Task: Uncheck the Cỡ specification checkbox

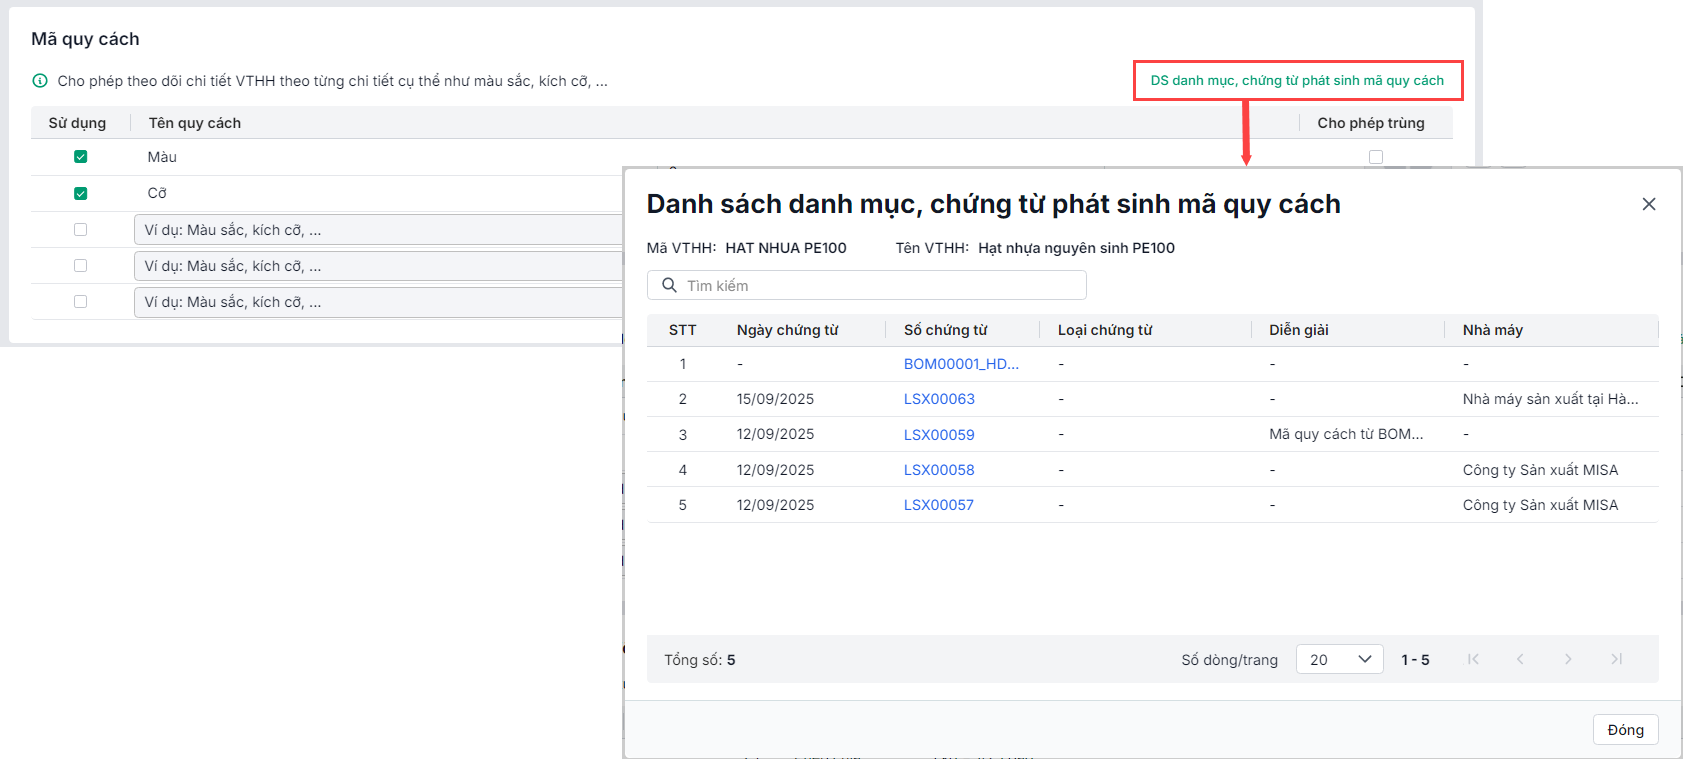Action: click(81, 193)
